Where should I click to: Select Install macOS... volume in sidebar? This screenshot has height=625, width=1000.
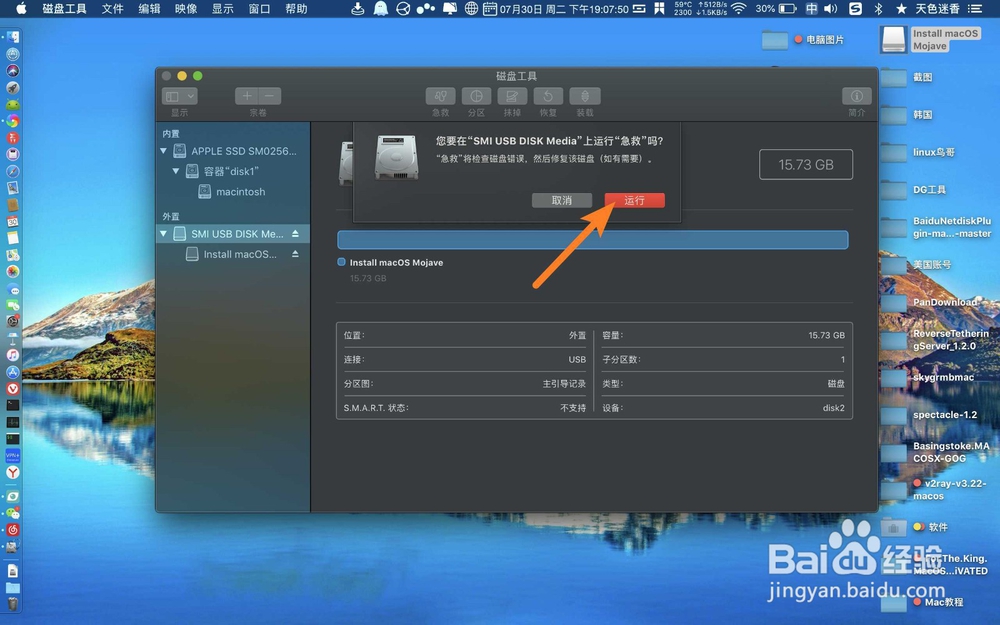coord(233,254)
